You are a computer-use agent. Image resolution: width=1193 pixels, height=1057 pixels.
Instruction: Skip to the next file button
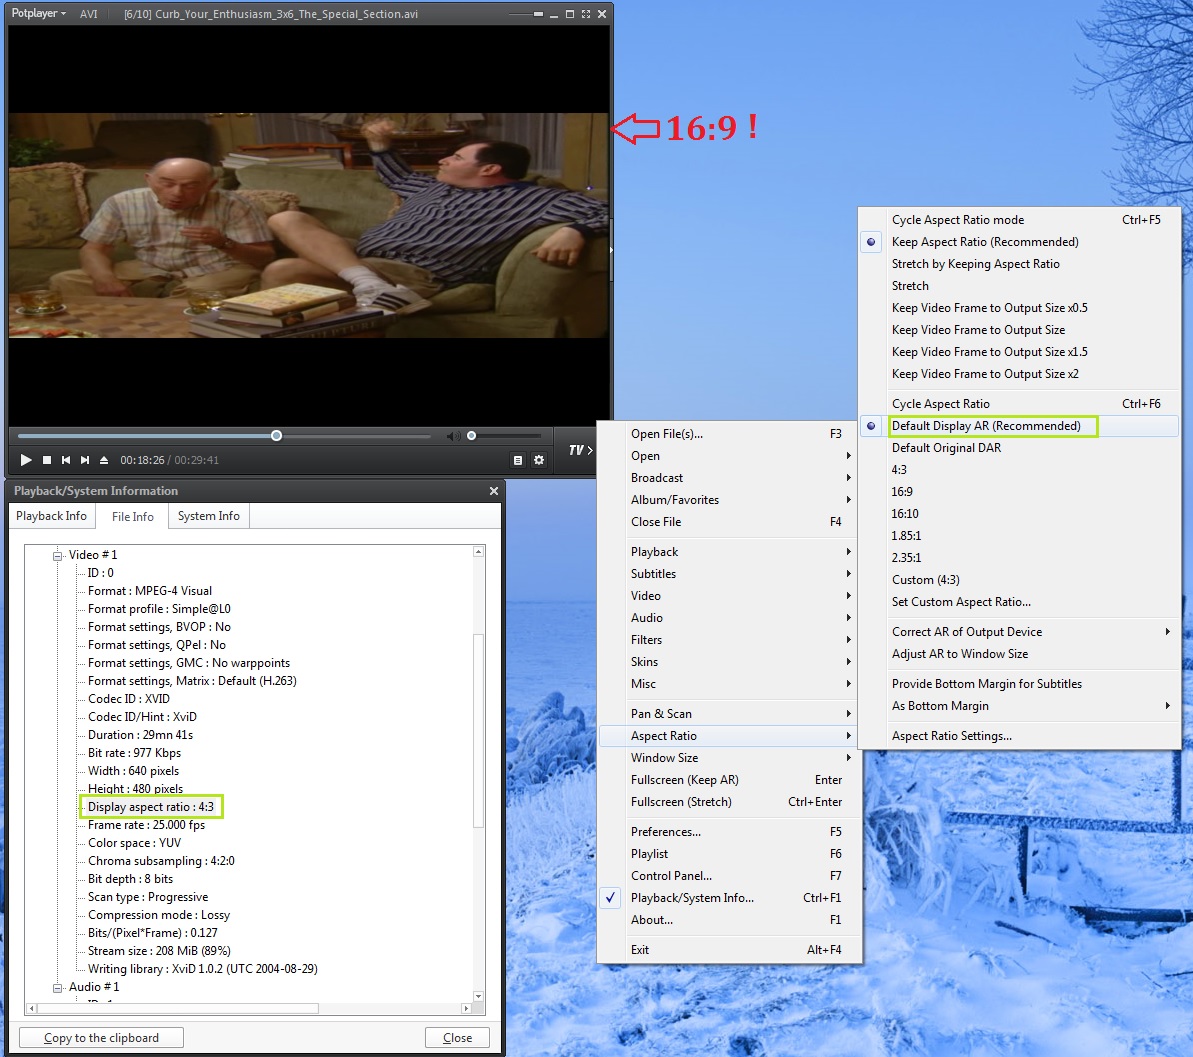tap(85, 460)
